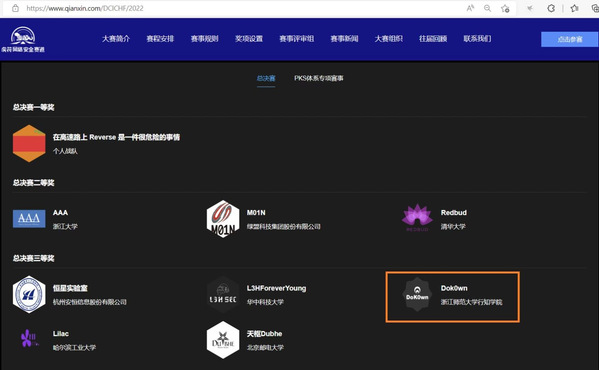Screen dimensions: 599x370
Task: Add page to favorites star icon
Action: [505, 8]
